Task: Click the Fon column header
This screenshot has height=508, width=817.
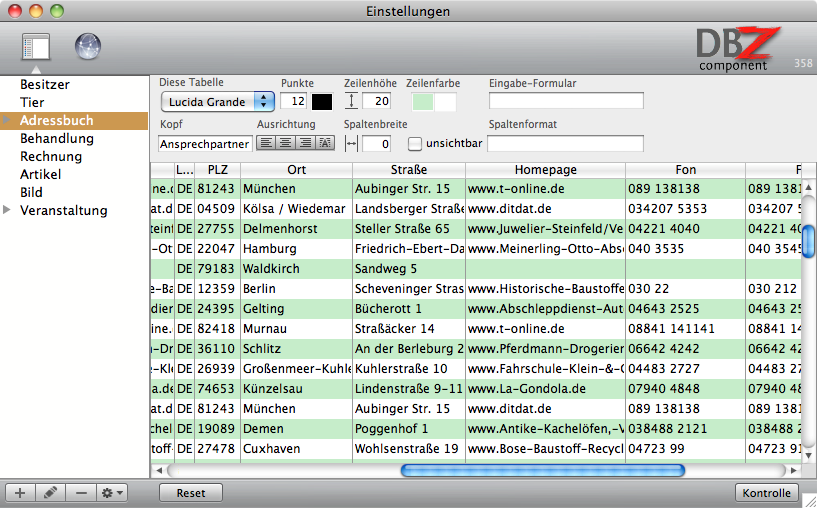Action: 686,170
